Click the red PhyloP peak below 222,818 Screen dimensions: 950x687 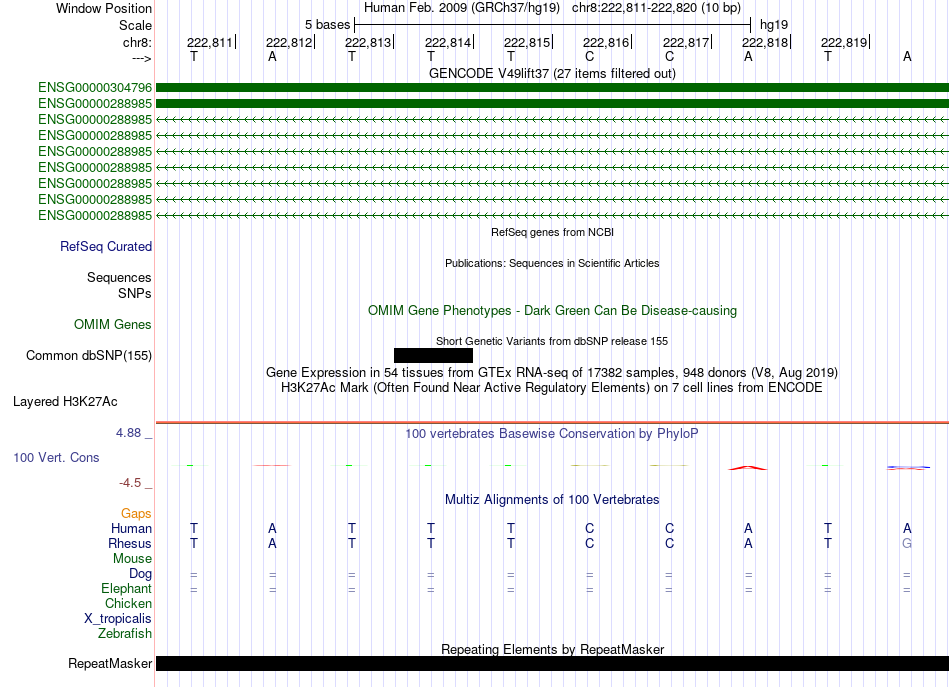pos(748,468)
